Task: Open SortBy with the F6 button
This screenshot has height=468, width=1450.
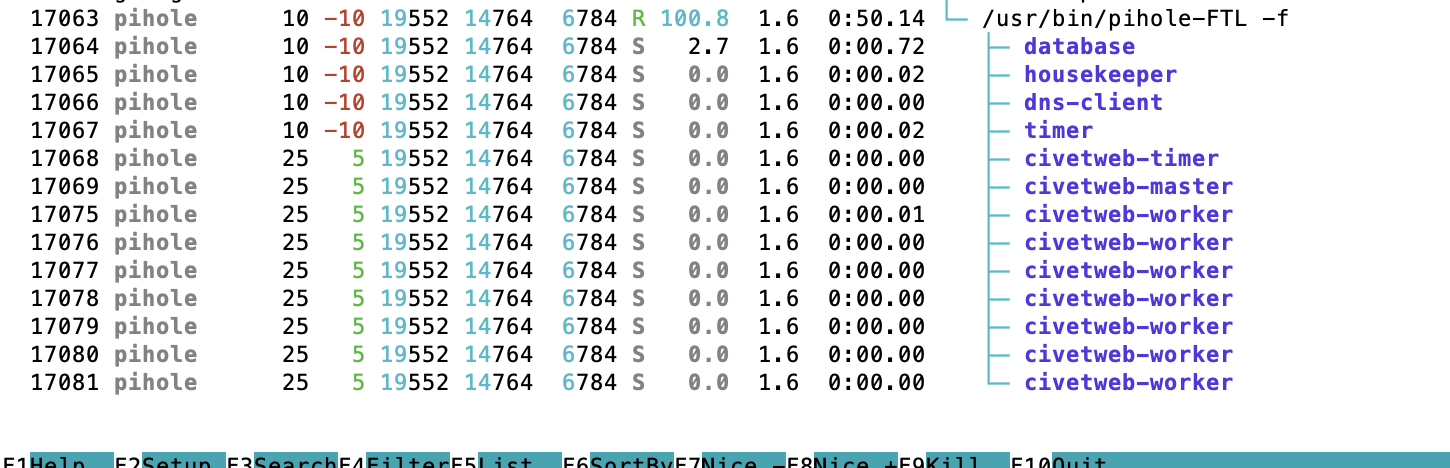Action: [x=618, y=461]
